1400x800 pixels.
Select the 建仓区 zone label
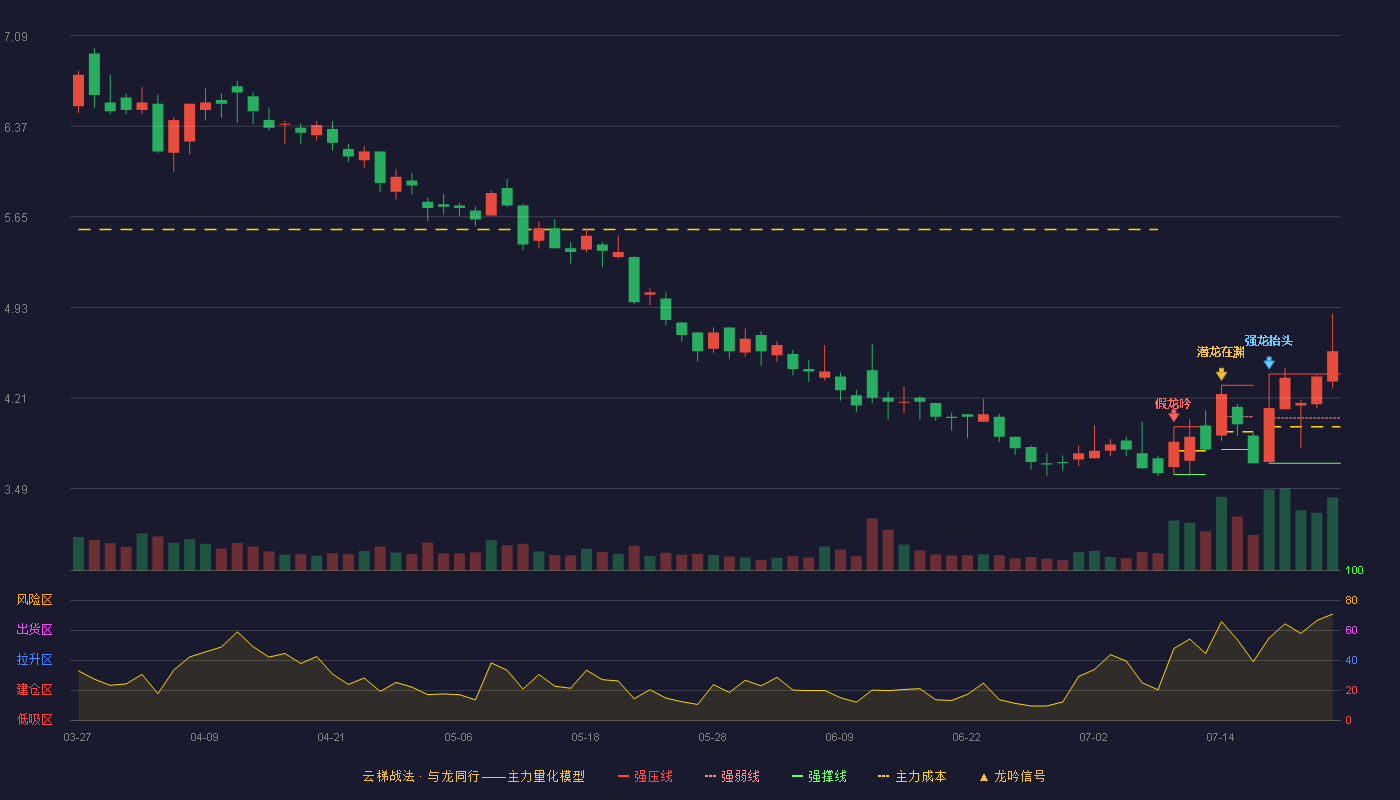point(34,690)
